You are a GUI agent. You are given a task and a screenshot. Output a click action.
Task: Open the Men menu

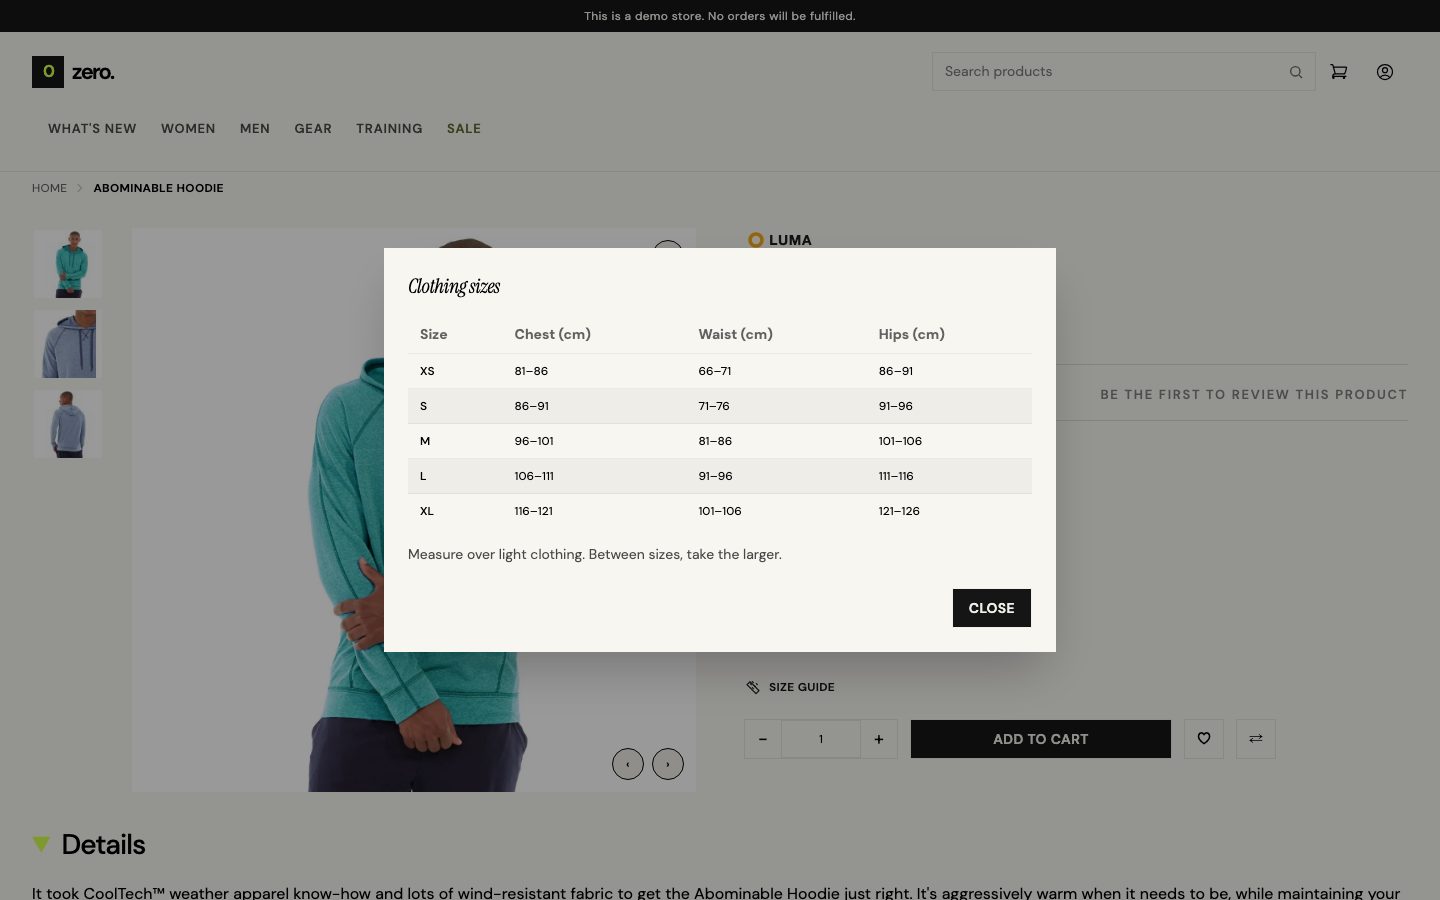pyautogui.click(x=255, y=129)
